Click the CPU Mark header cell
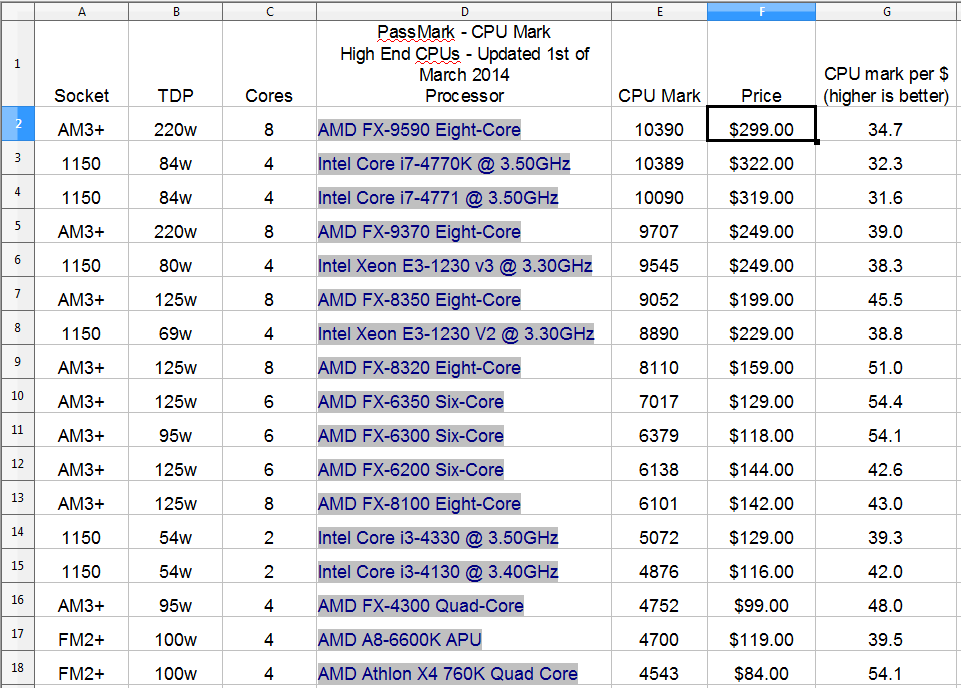 659,64
